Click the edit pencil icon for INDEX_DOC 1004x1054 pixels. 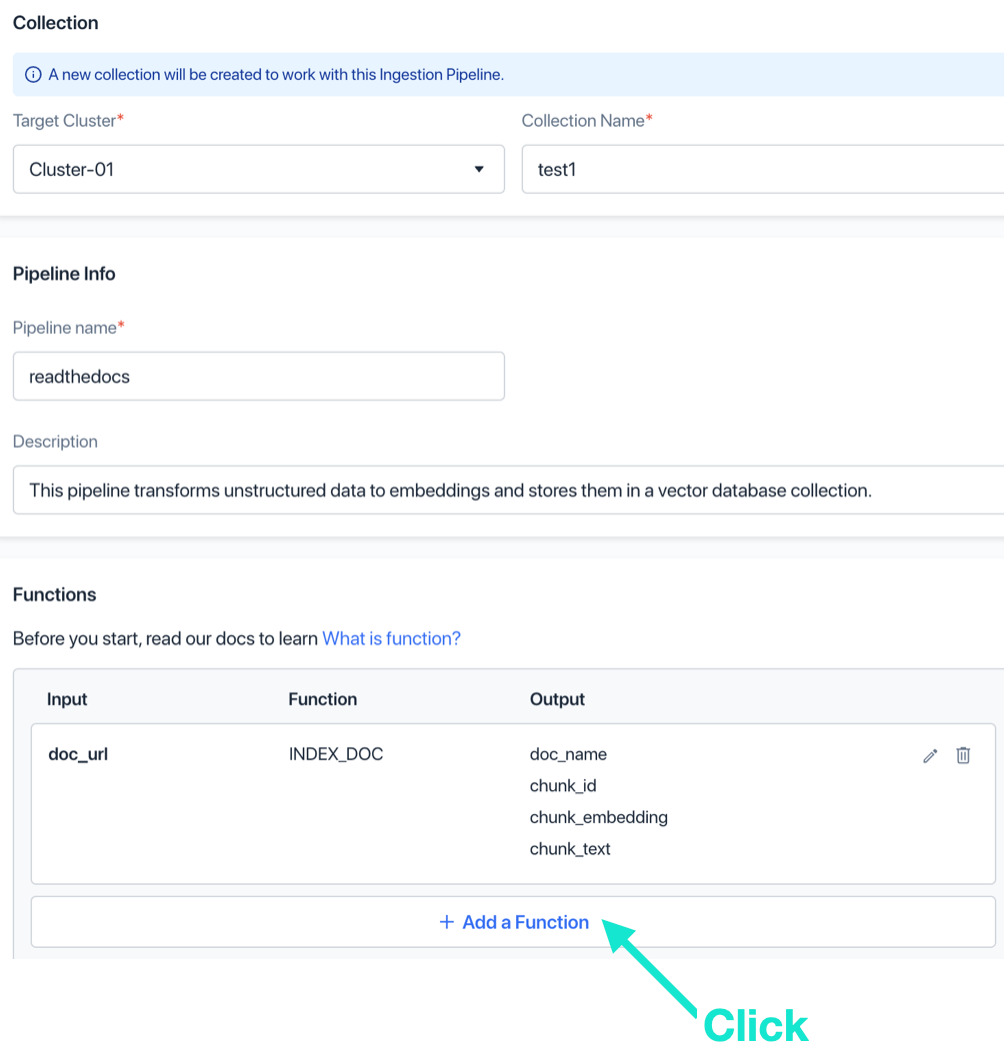(x=930, y=756)
